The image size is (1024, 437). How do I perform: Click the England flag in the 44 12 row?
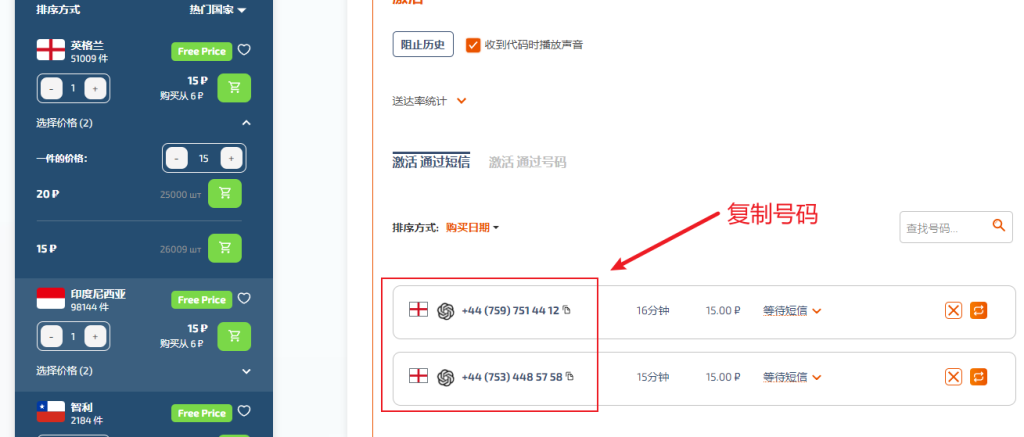[418, 310]
